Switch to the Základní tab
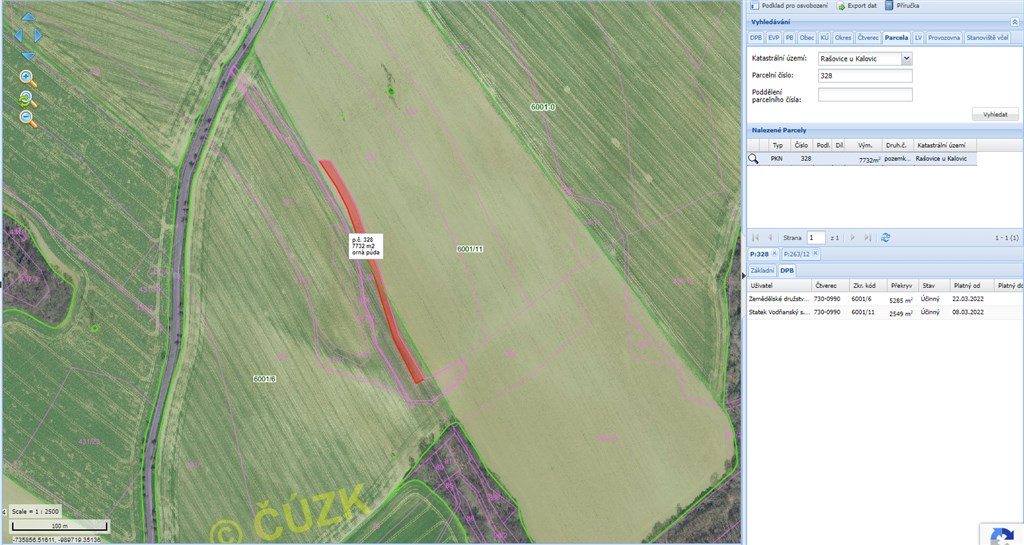The image size is (1024, 545). 762,270
